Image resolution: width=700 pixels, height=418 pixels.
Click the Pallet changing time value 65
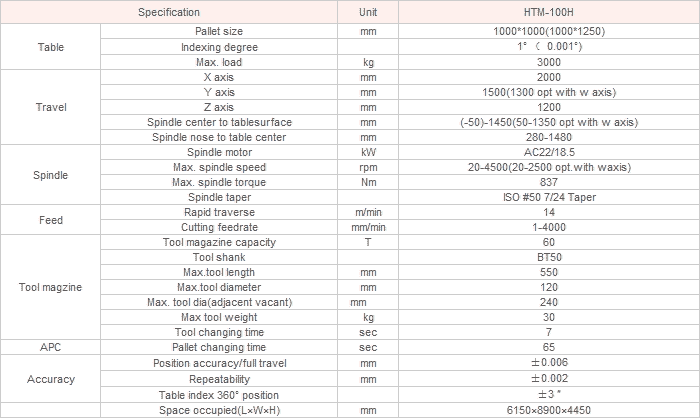click(549, 347)
